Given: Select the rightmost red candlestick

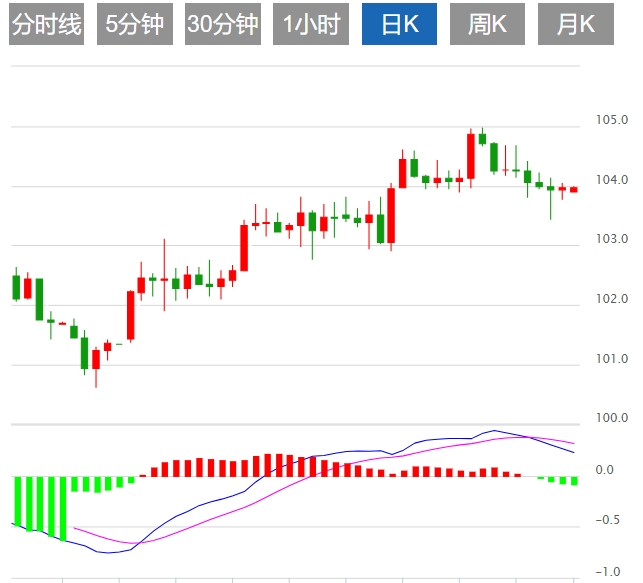Looking at the screenshot, I should [574, 189].
